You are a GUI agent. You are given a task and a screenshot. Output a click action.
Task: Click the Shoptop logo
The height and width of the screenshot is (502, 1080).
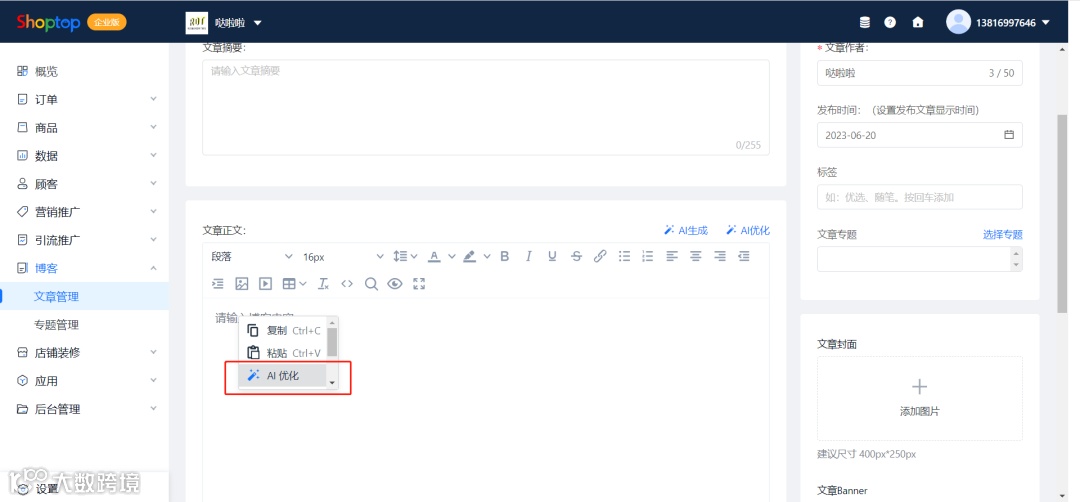pyautogui.click(x=48, y=22)
